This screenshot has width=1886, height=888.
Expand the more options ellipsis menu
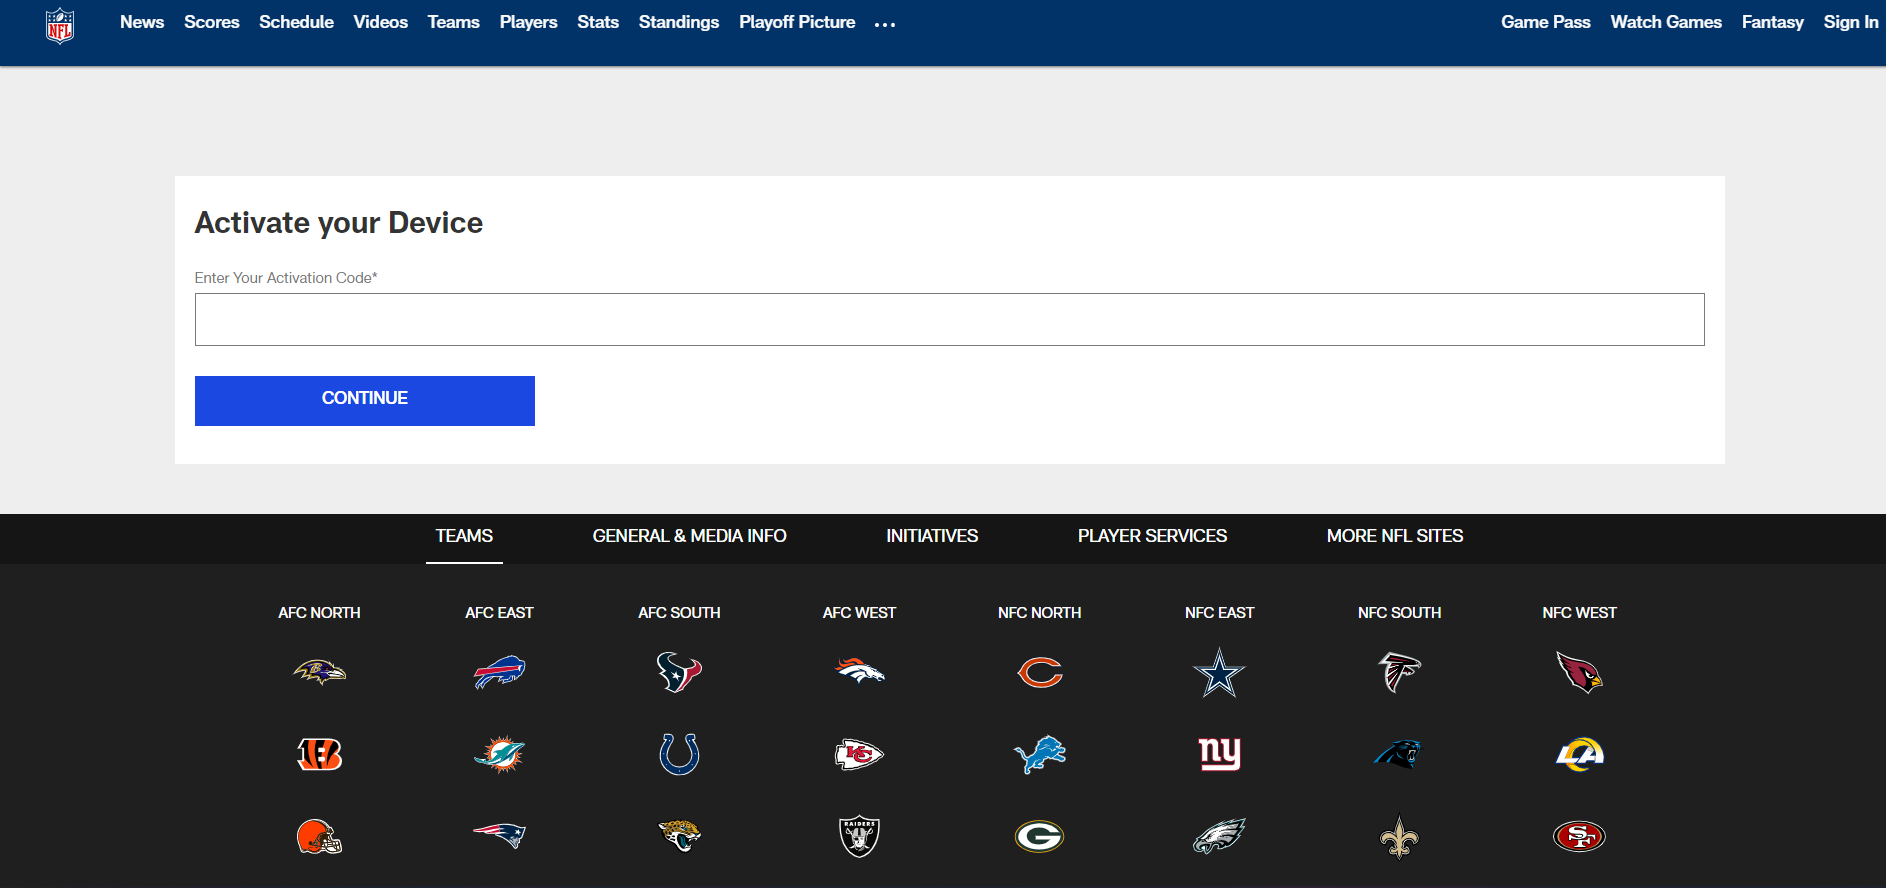coord(885,24)
